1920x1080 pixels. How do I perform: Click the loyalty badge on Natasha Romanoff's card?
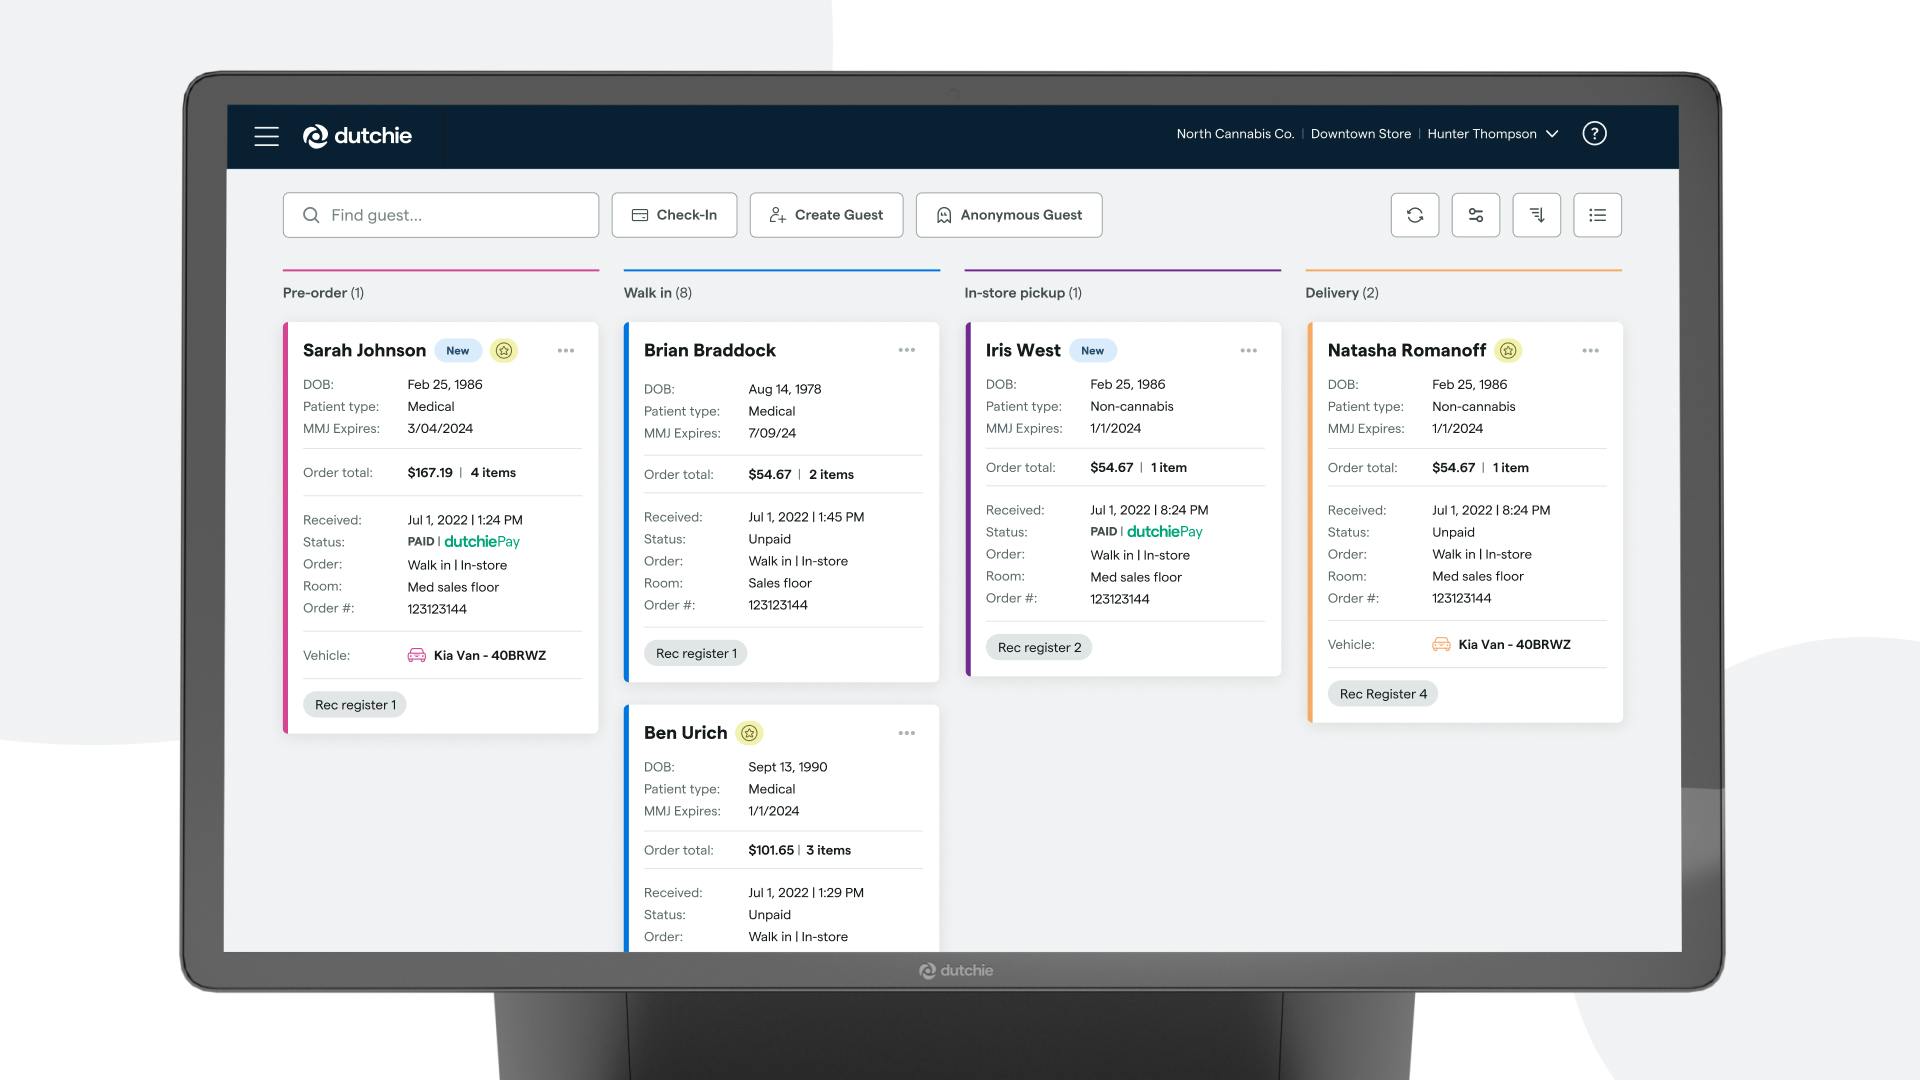coord(1508,350)
